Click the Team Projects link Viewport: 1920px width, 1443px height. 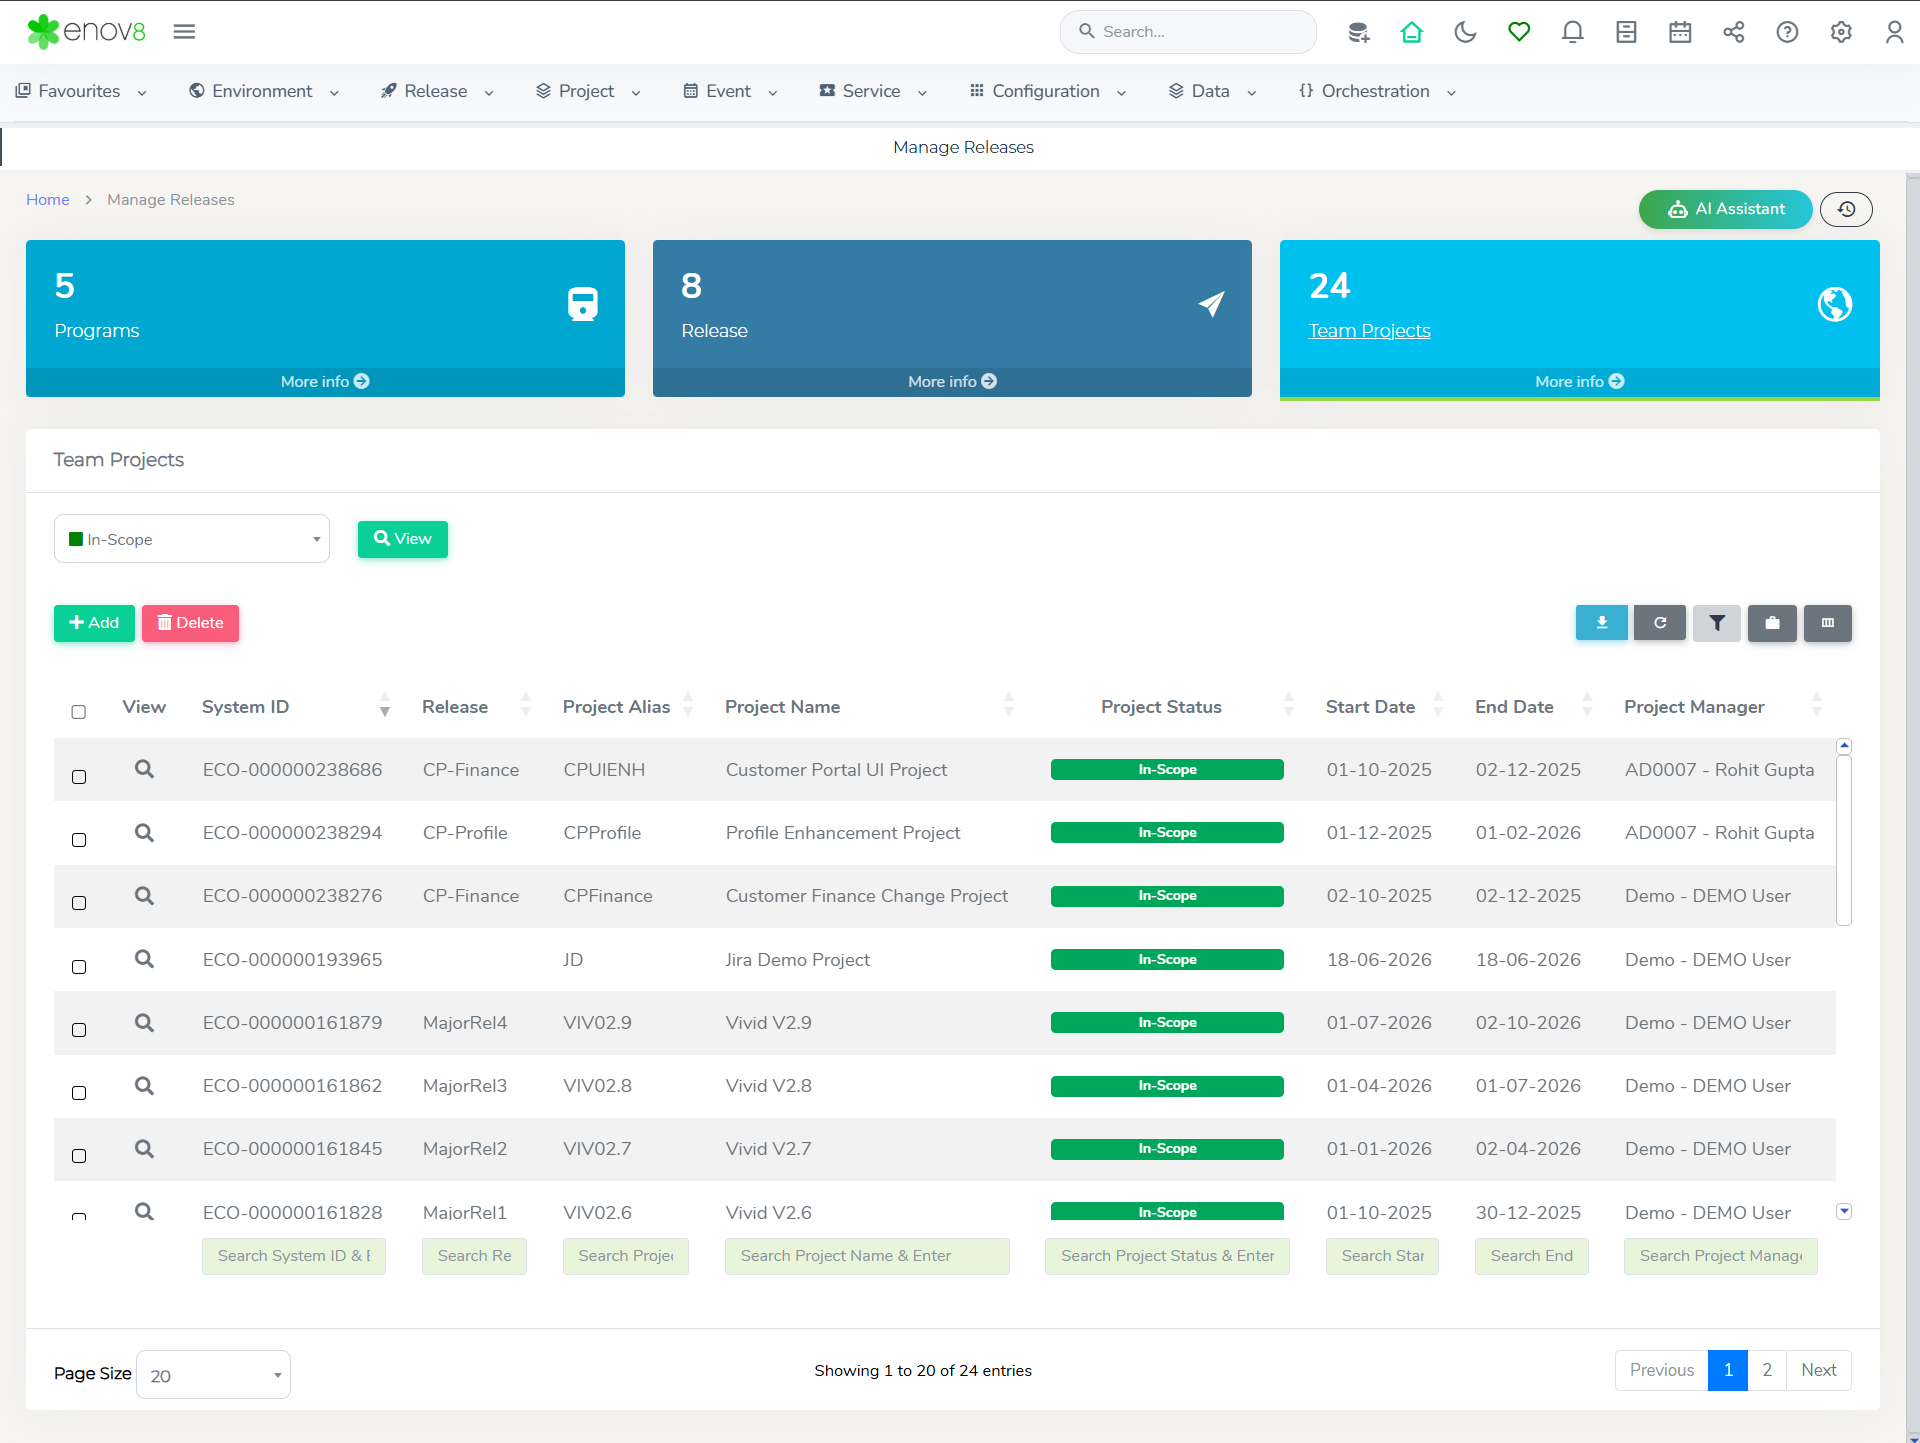tap(1369, 331)
